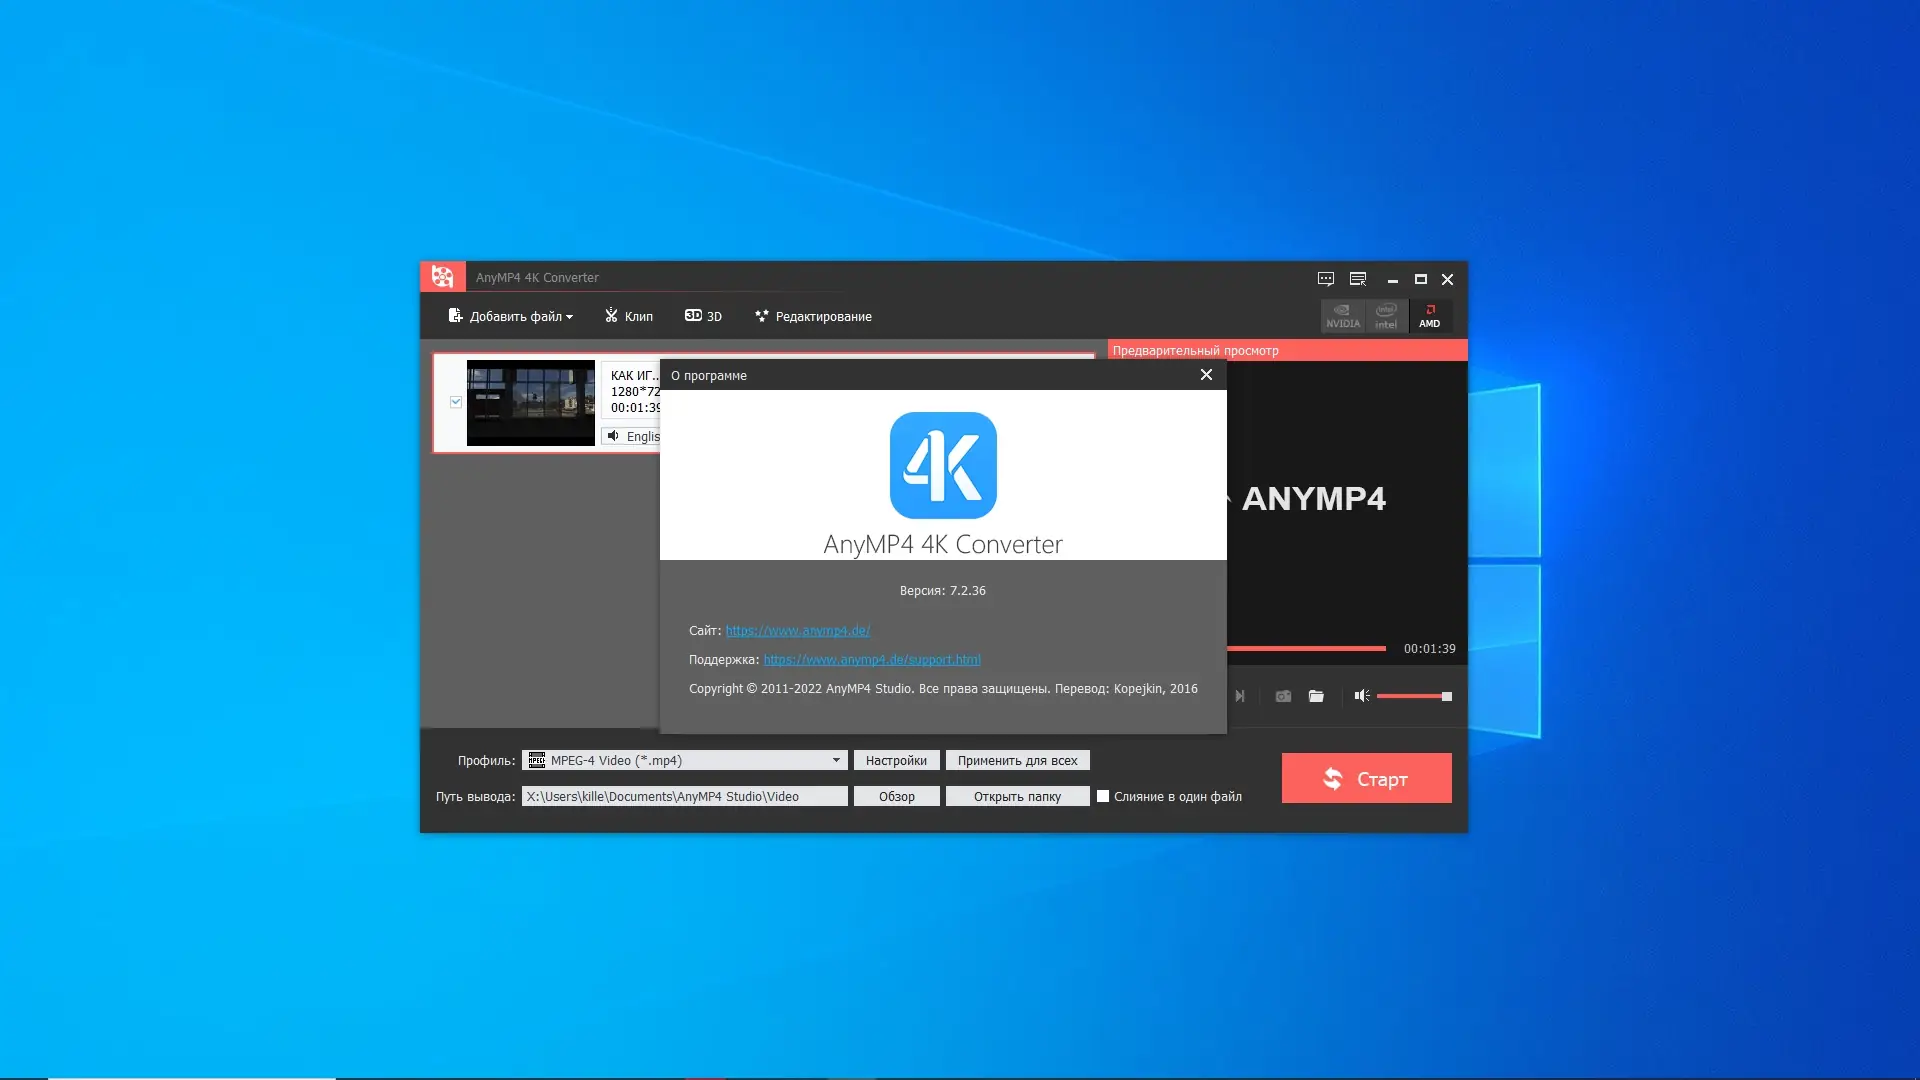Open the Редактирование menu
The height and width of the screenshot is (1080, 1920).
813,316
